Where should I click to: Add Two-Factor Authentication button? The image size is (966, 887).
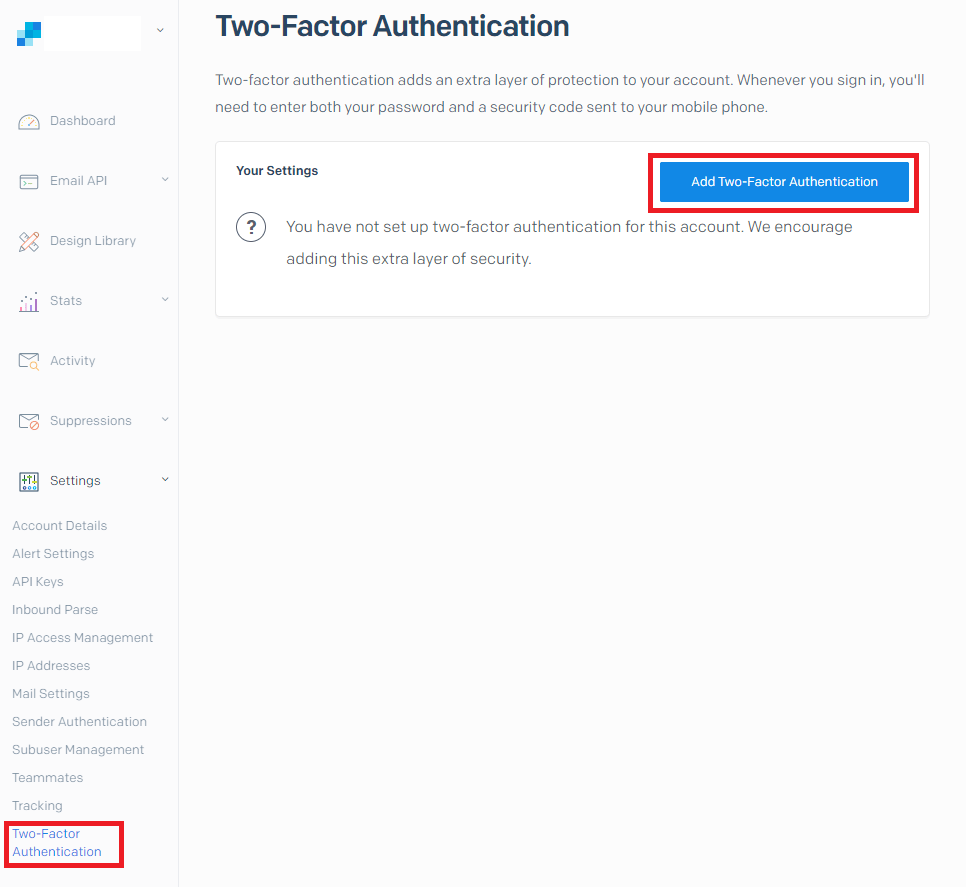click(784, 182)
